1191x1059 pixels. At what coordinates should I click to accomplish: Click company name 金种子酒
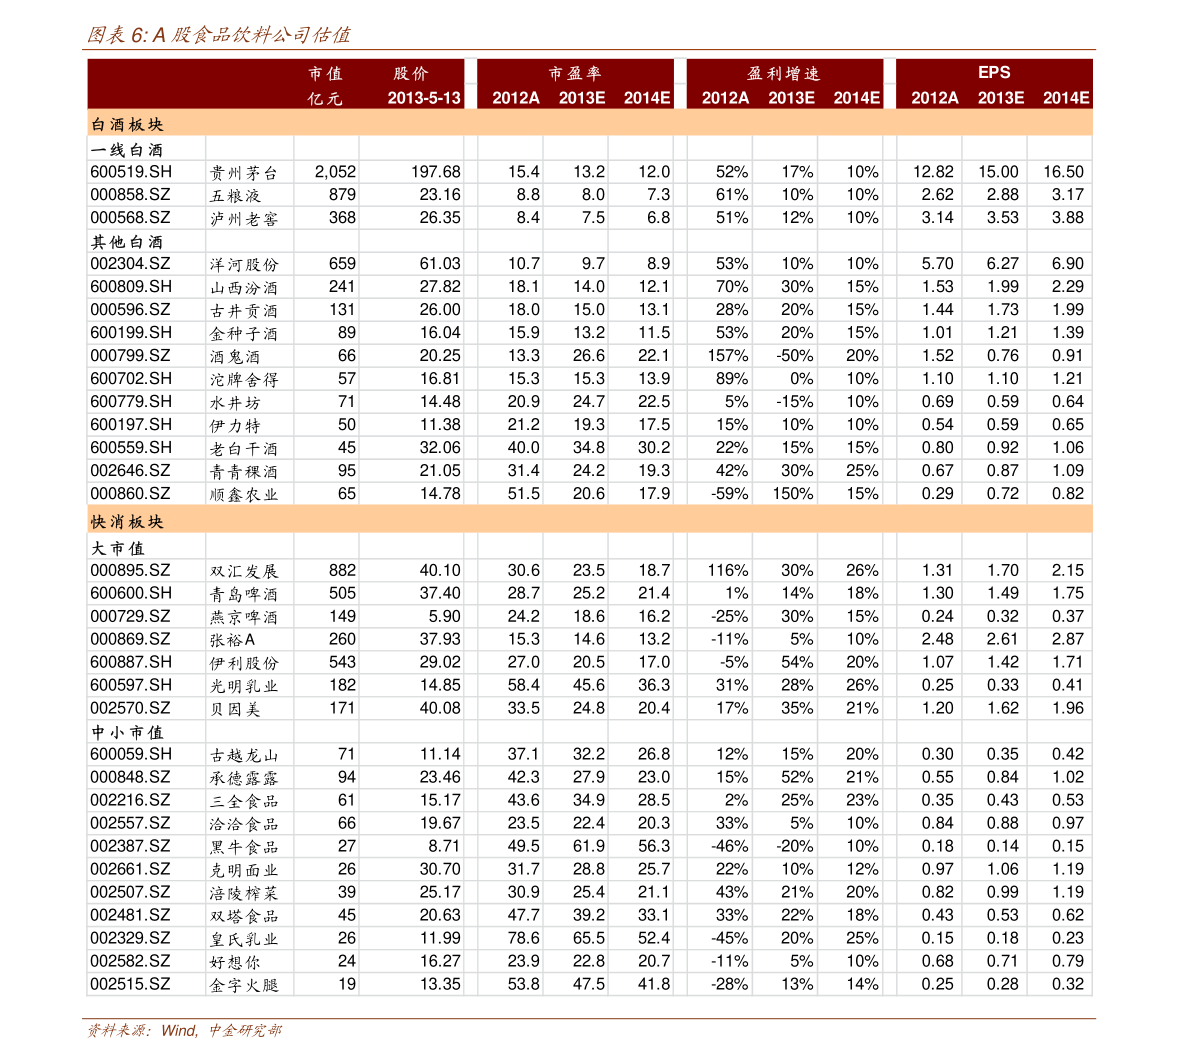tap(244, 334)
